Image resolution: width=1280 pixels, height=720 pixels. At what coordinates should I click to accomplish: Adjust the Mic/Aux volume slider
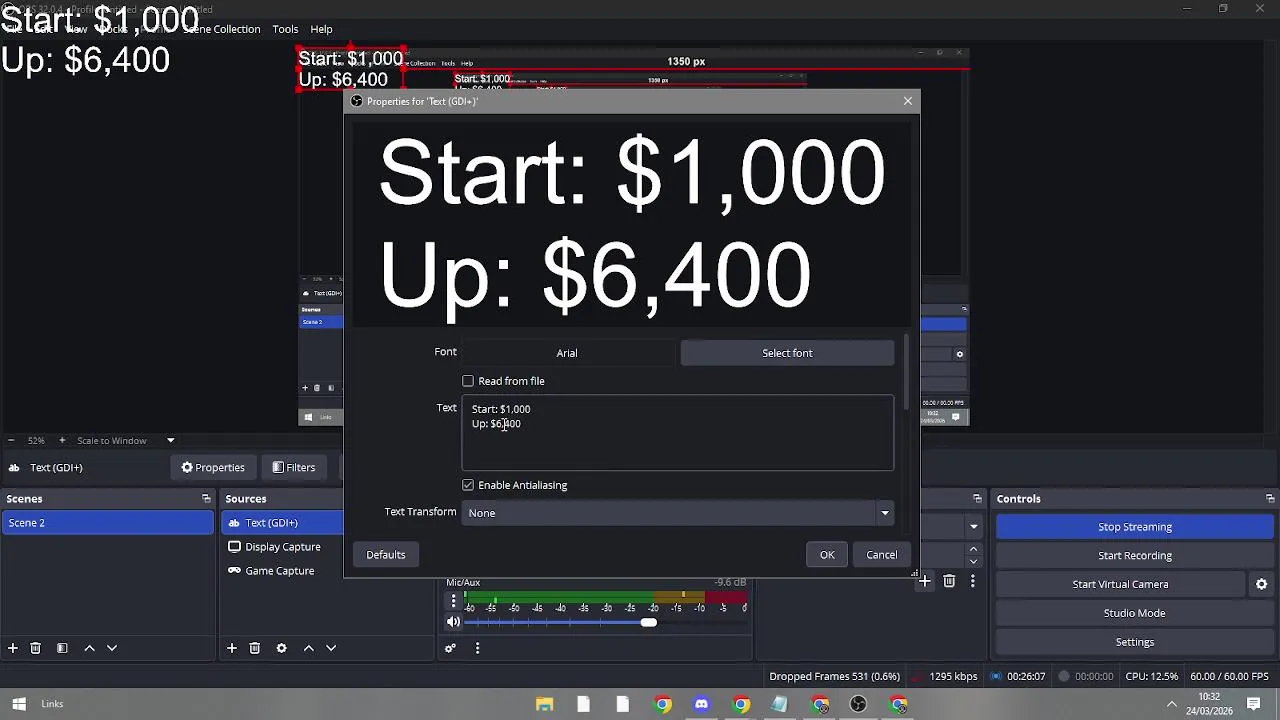click(649, 622)
